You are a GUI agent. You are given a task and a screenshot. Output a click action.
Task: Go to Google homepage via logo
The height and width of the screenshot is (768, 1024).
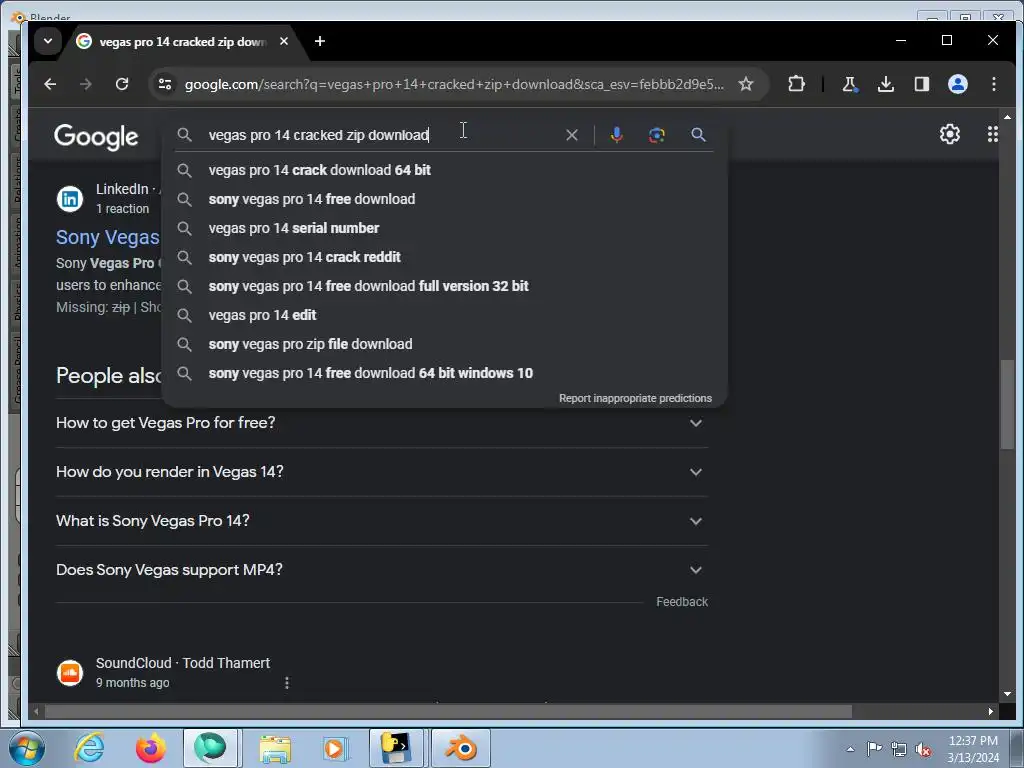click(x=96, y=136)
